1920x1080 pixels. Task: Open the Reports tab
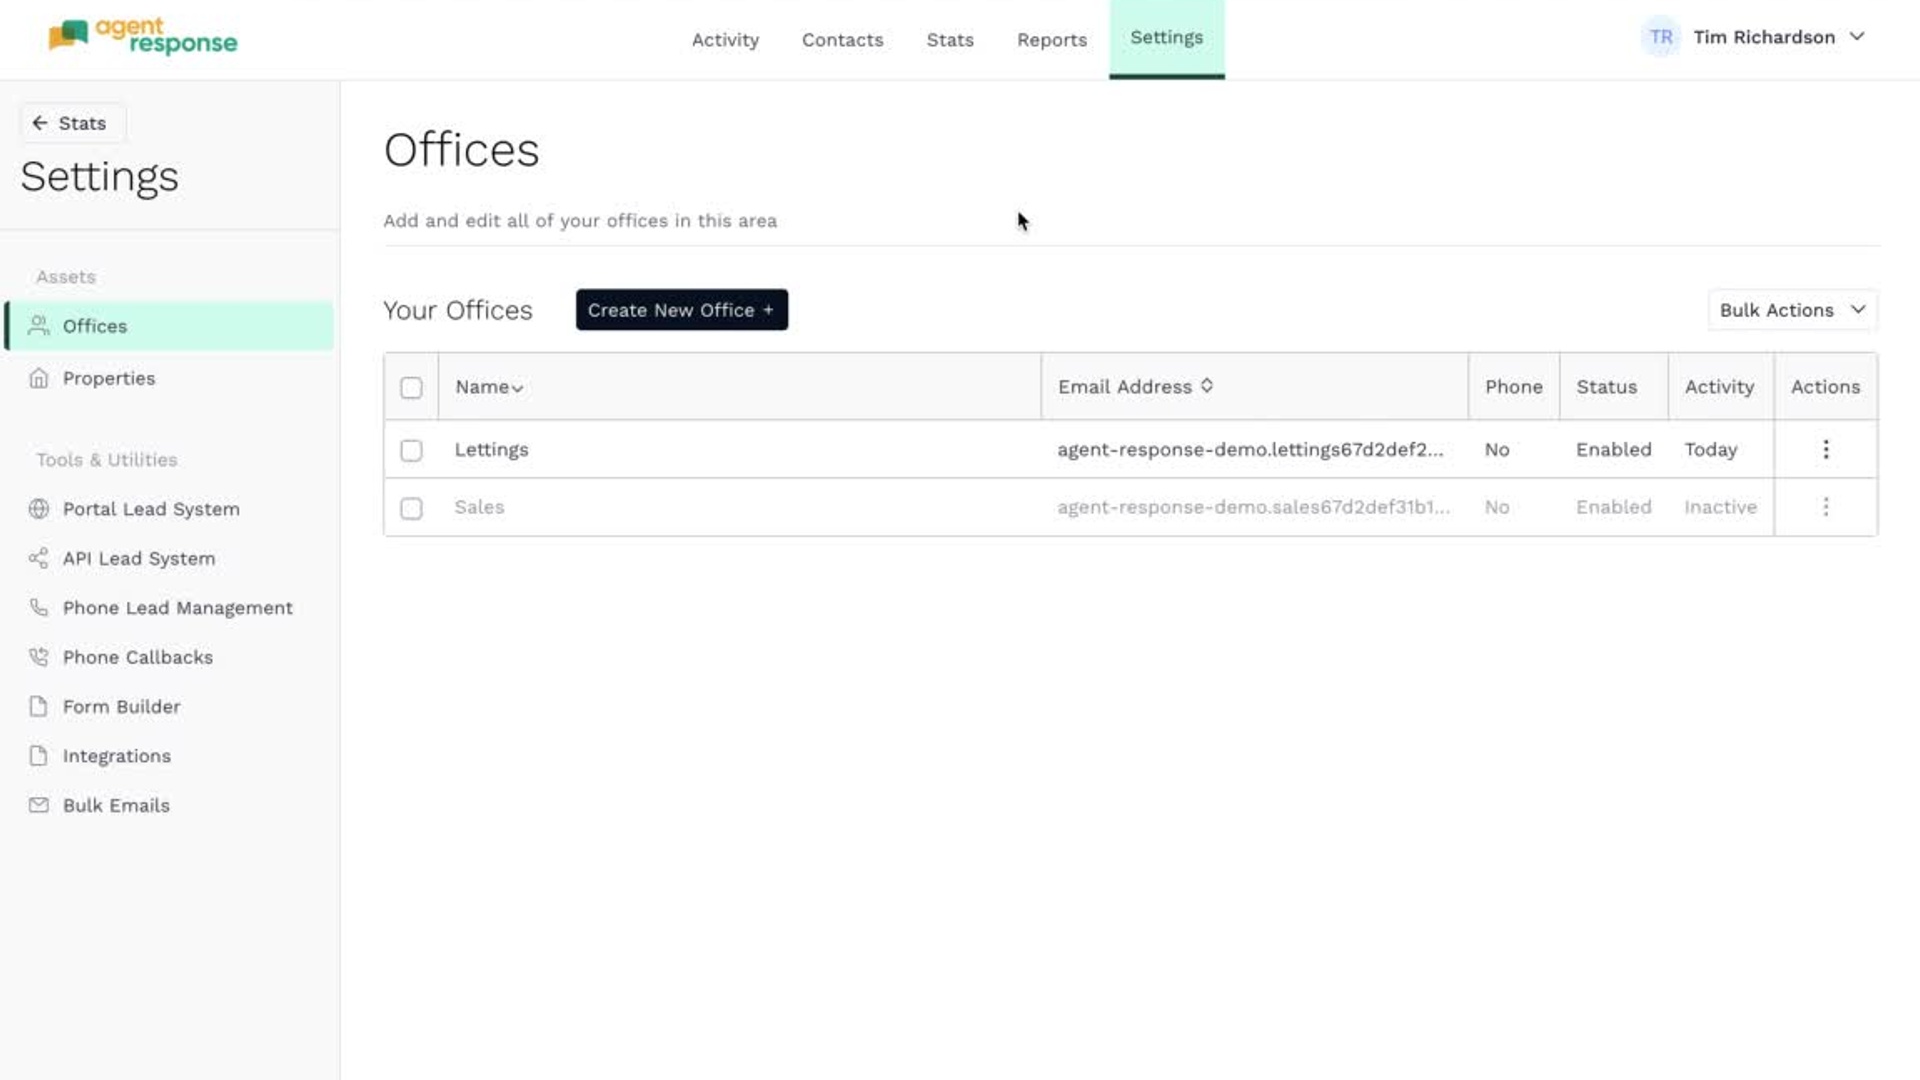pyautogui.click(x=1051, y=40)
